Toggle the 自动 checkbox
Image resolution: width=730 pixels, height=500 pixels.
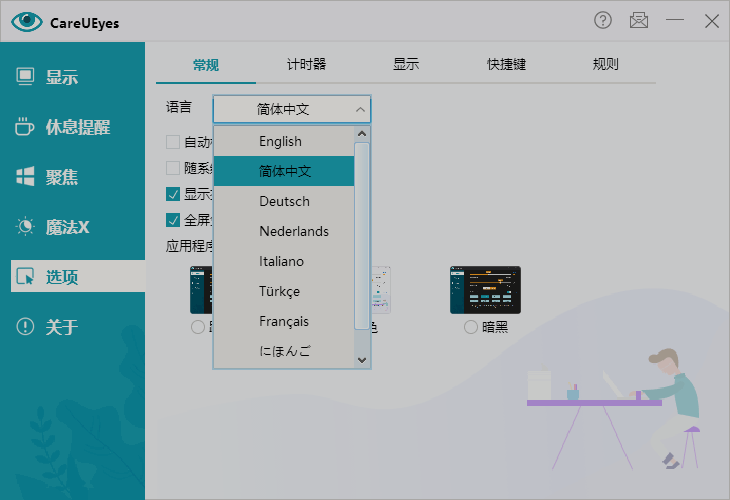pos(173,142)
